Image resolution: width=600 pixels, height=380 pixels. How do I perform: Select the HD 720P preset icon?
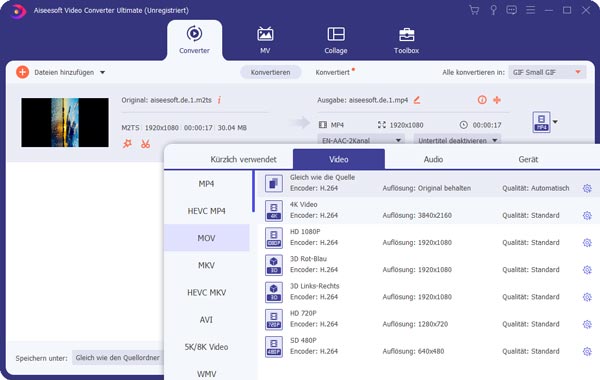[274, 320]
